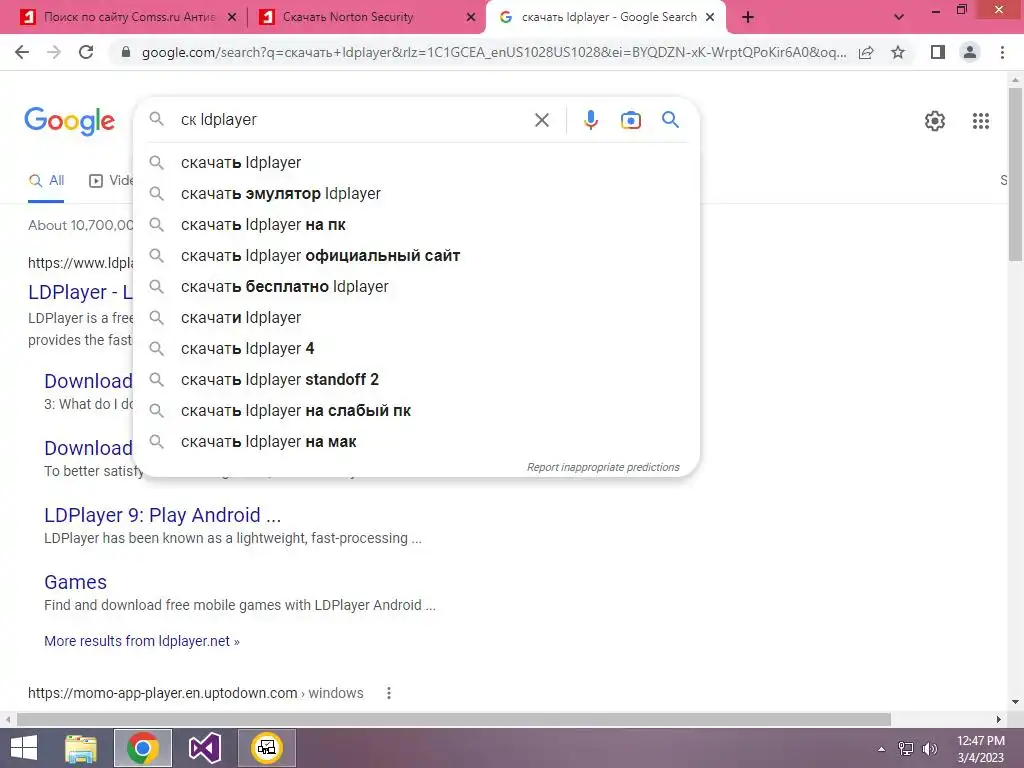Open Windows Start menu
Image resolution: width=1024 pixels, height=768 pixels.
point(24,748)
